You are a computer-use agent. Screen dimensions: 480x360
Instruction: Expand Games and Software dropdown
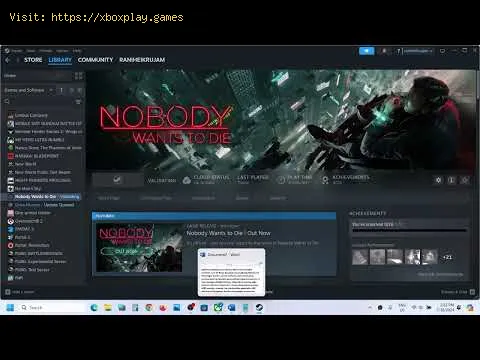tap(51, 90)
